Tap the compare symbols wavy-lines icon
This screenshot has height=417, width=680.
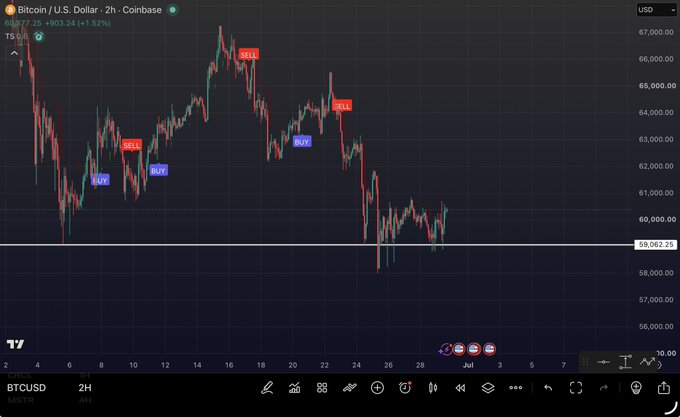(350, 388)
